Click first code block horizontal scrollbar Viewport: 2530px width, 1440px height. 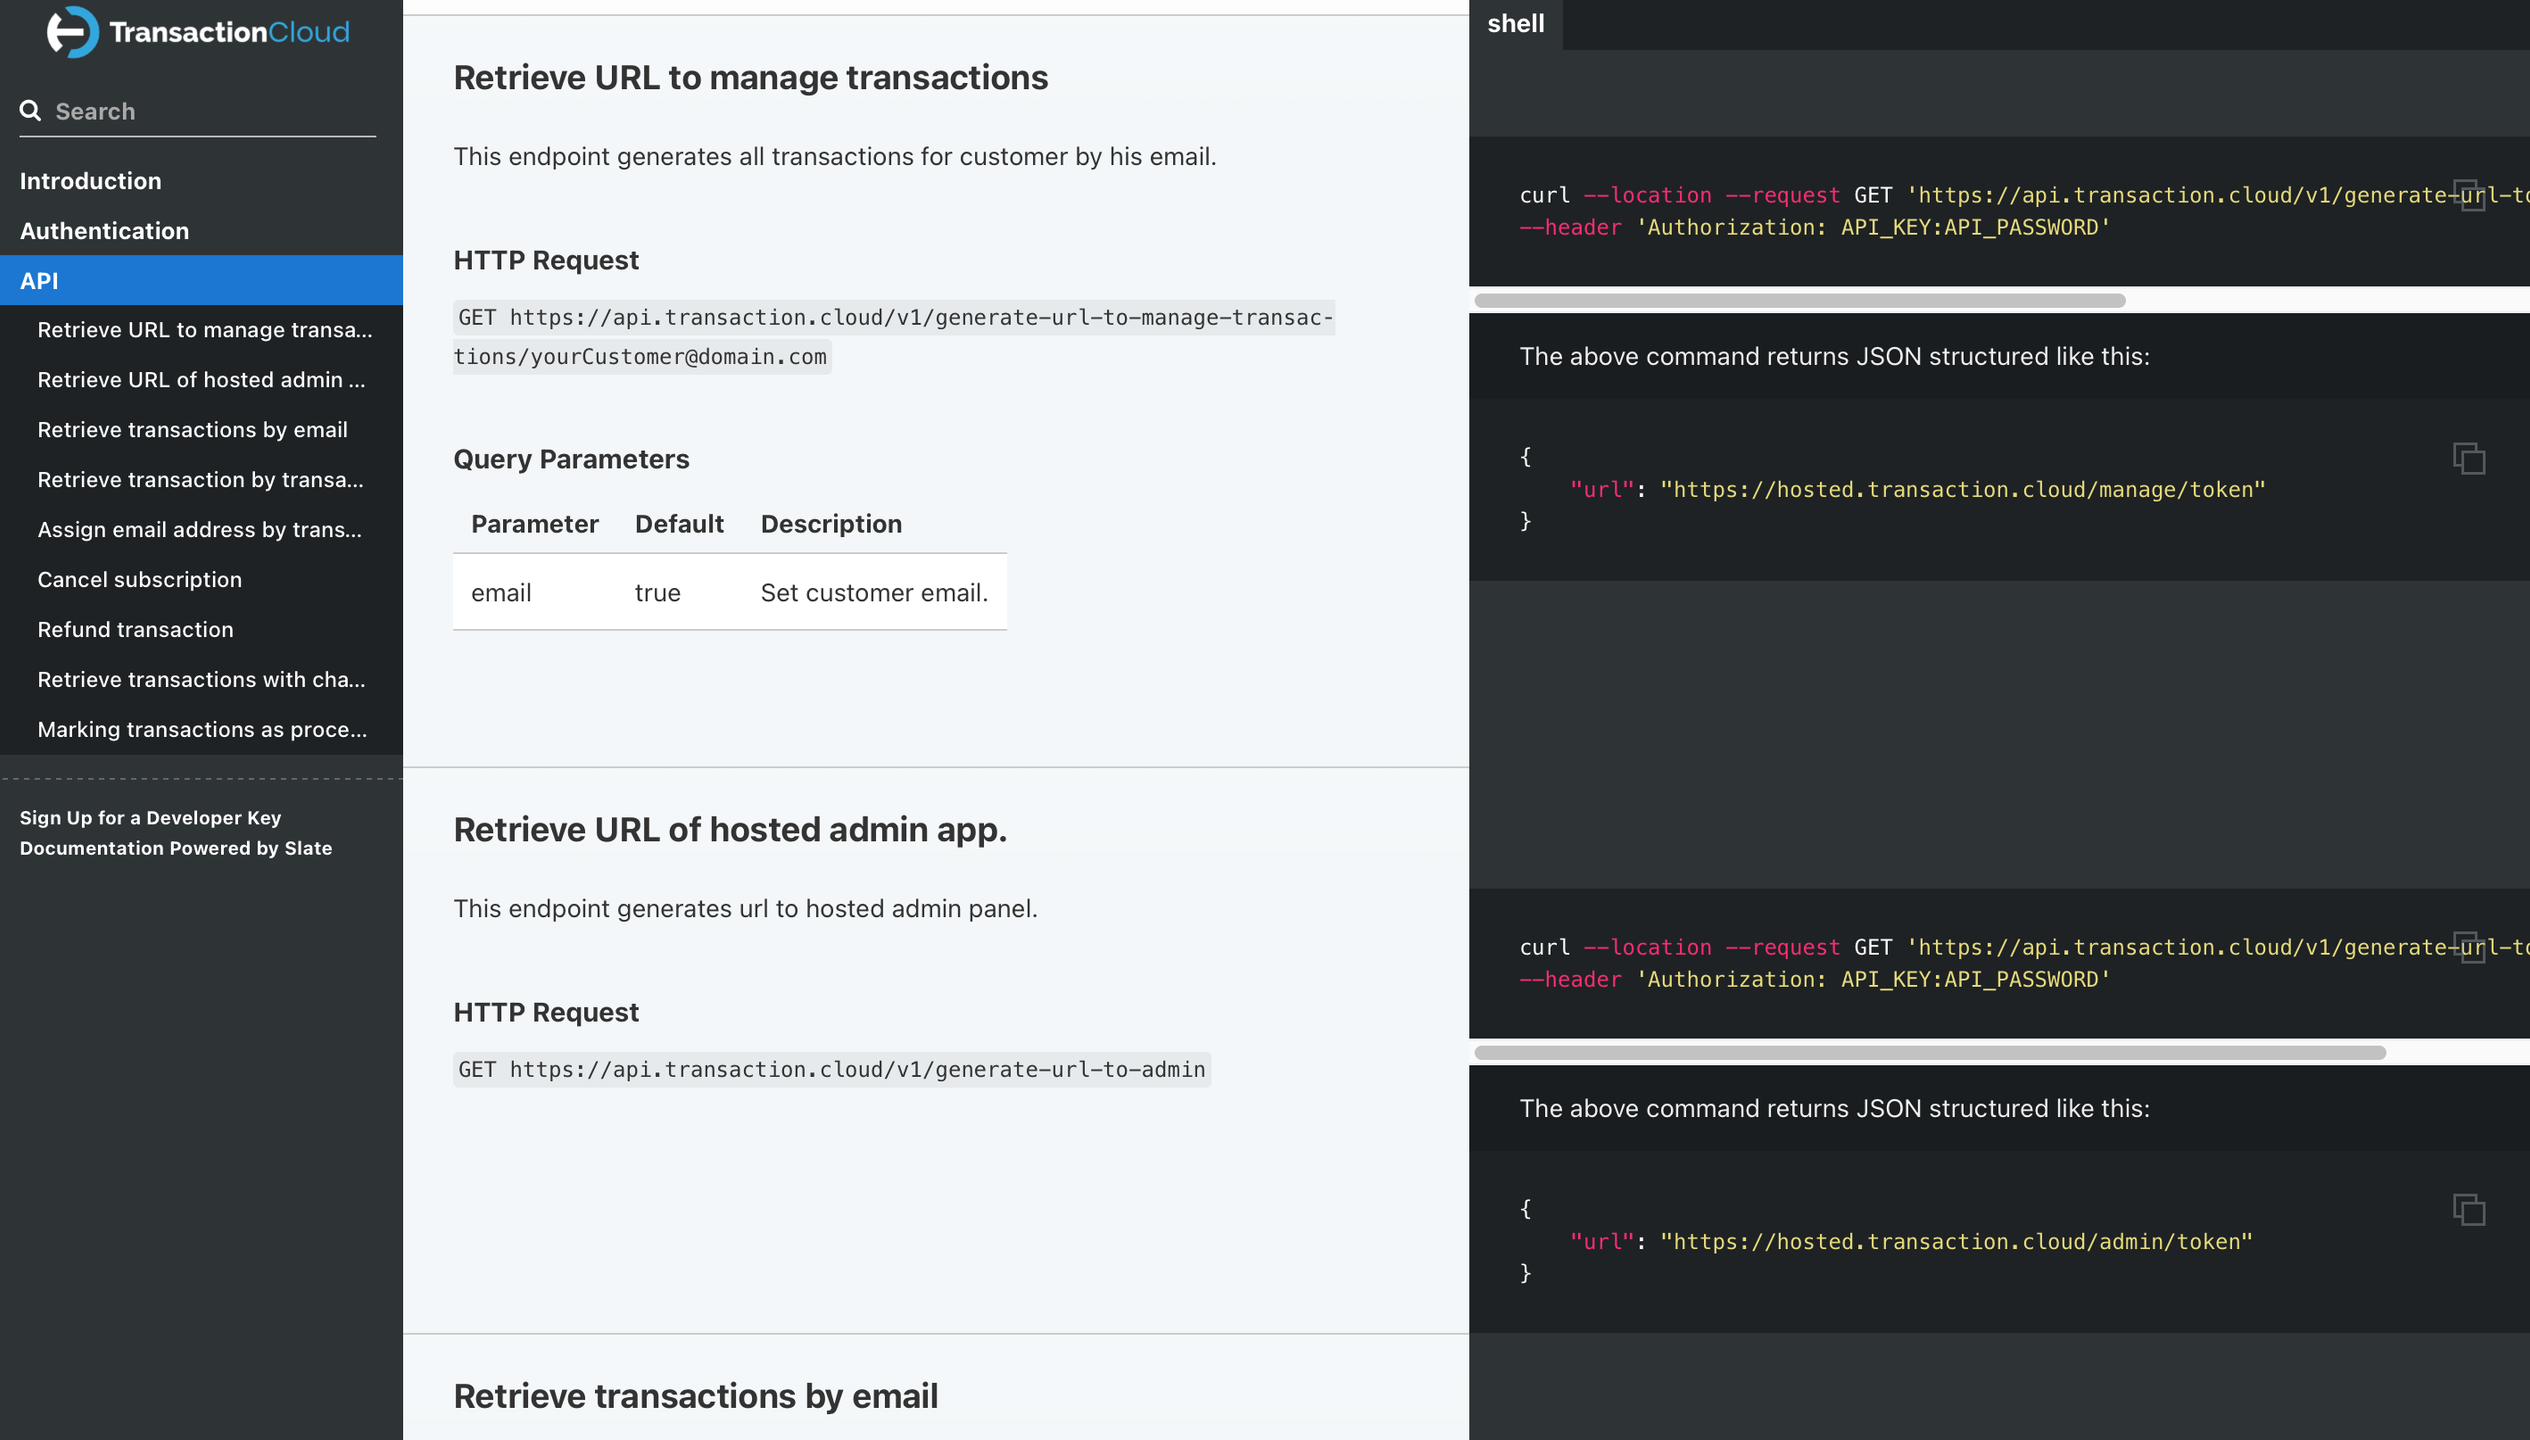pyautogui.click(x=1798, y=301)
